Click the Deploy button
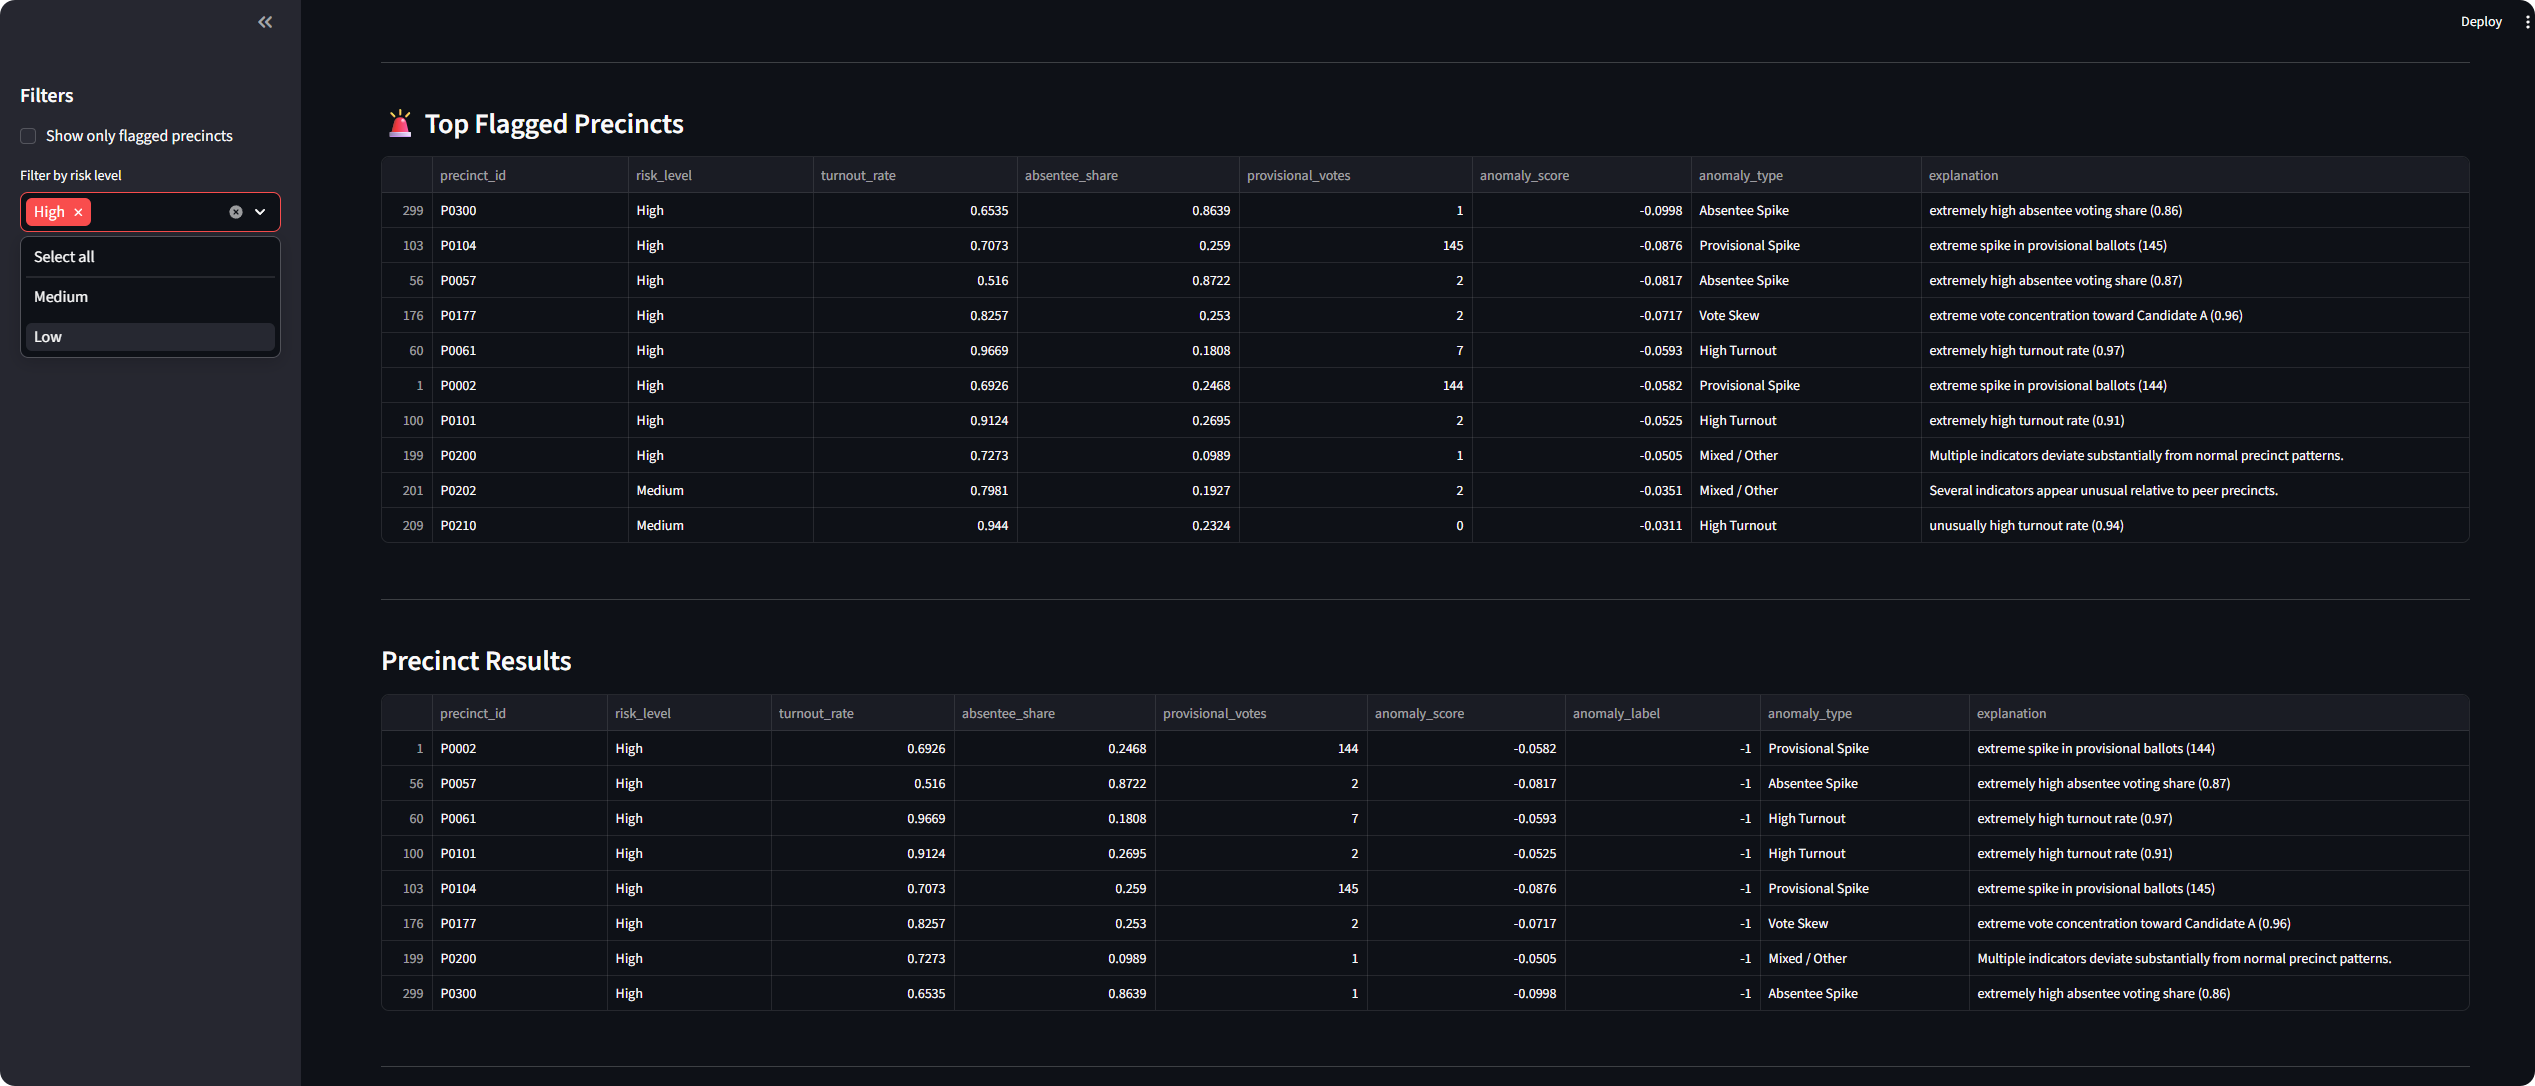This screenshot has width=2535, height=1086. coord(2480,22)
